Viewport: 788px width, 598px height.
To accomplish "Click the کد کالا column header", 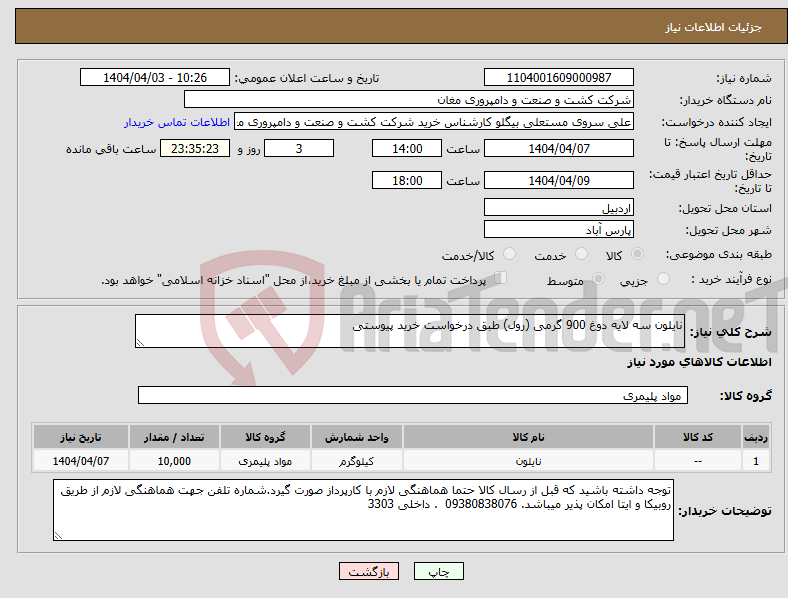I will point(698,437).
